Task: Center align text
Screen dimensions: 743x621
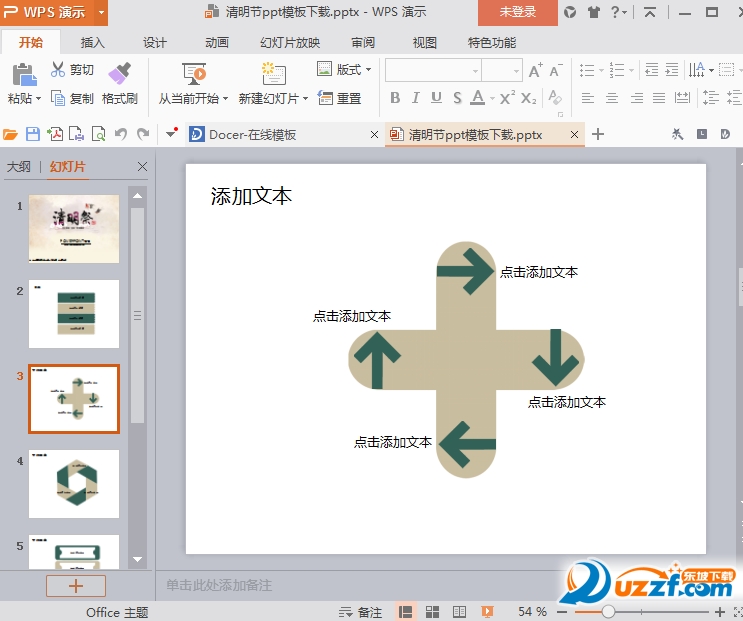Action: click(x=612, y=99)
